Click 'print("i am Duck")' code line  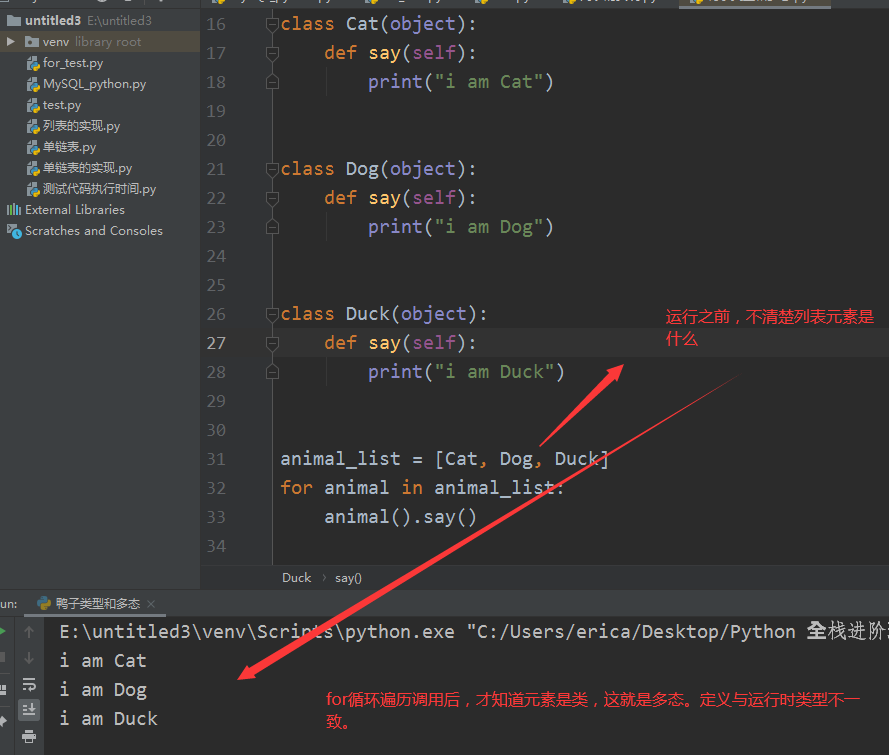pyautogui.click(x=466, y=372)
